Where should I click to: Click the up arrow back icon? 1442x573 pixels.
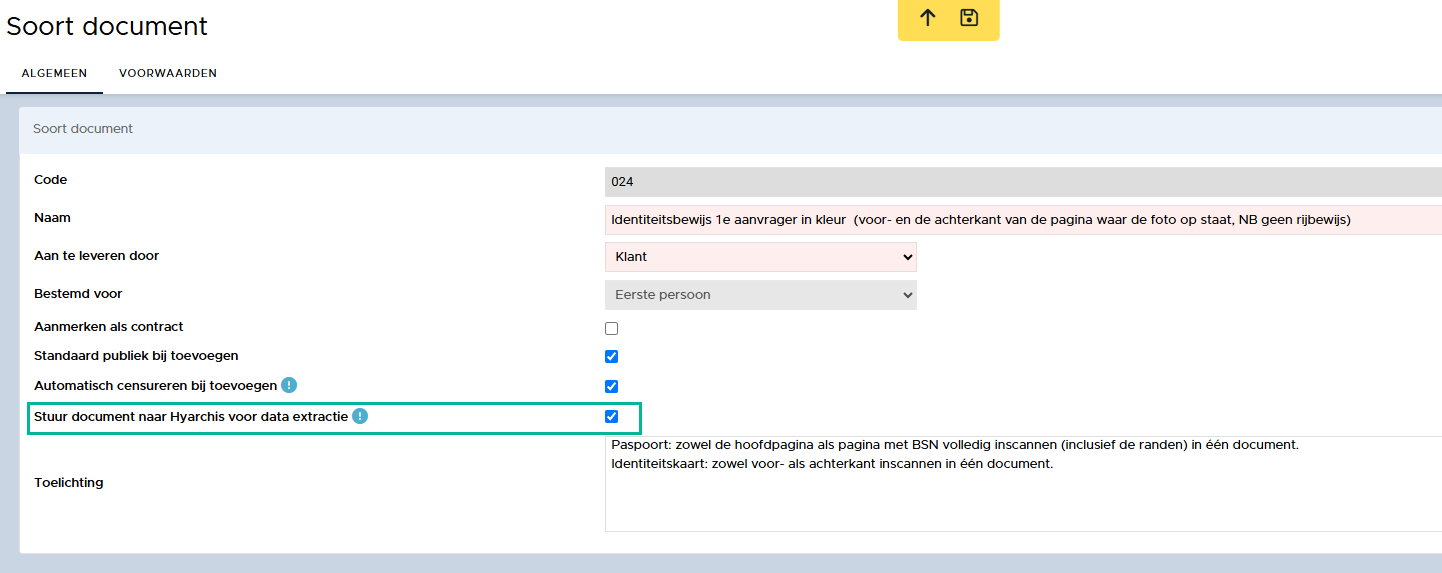928,17
